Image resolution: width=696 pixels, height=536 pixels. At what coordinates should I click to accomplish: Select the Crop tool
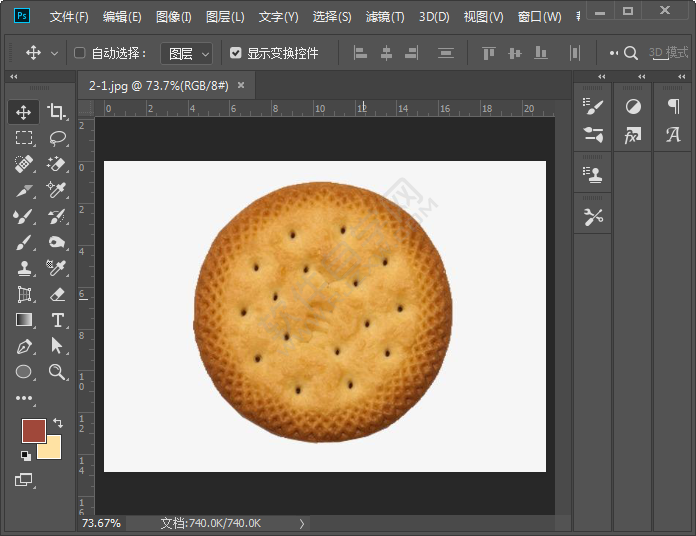(x=57, y=112)
